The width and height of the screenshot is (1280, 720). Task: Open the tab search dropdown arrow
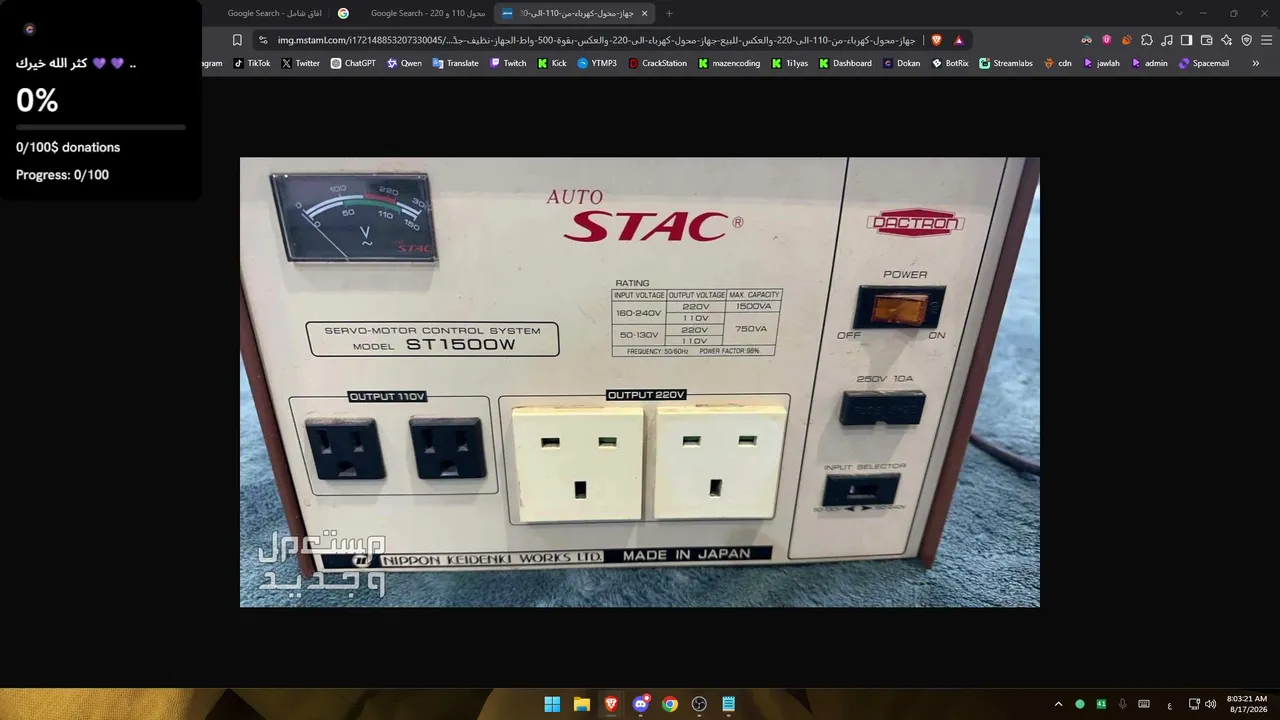point(1179,13)
